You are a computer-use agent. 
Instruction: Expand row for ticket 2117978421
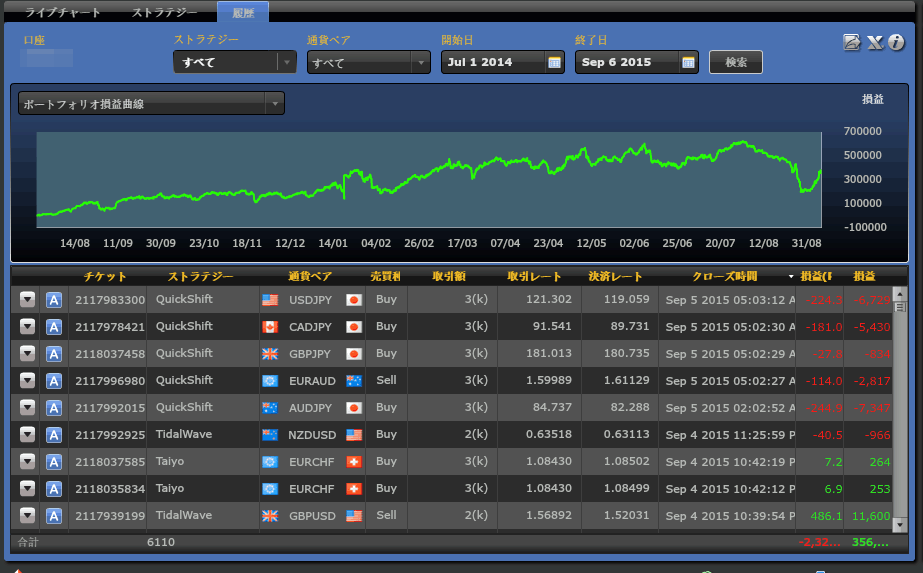[27, 326]
